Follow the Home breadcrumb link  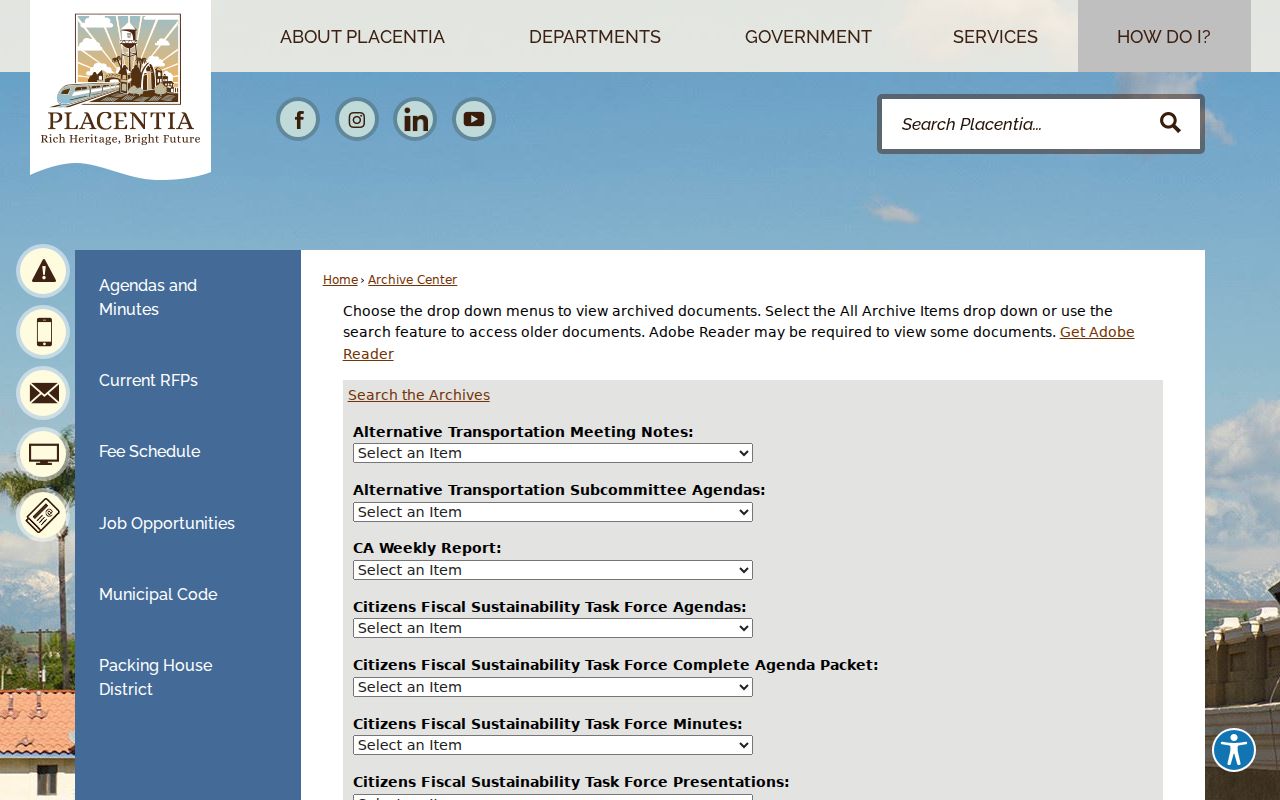click(x=340, y=280)
